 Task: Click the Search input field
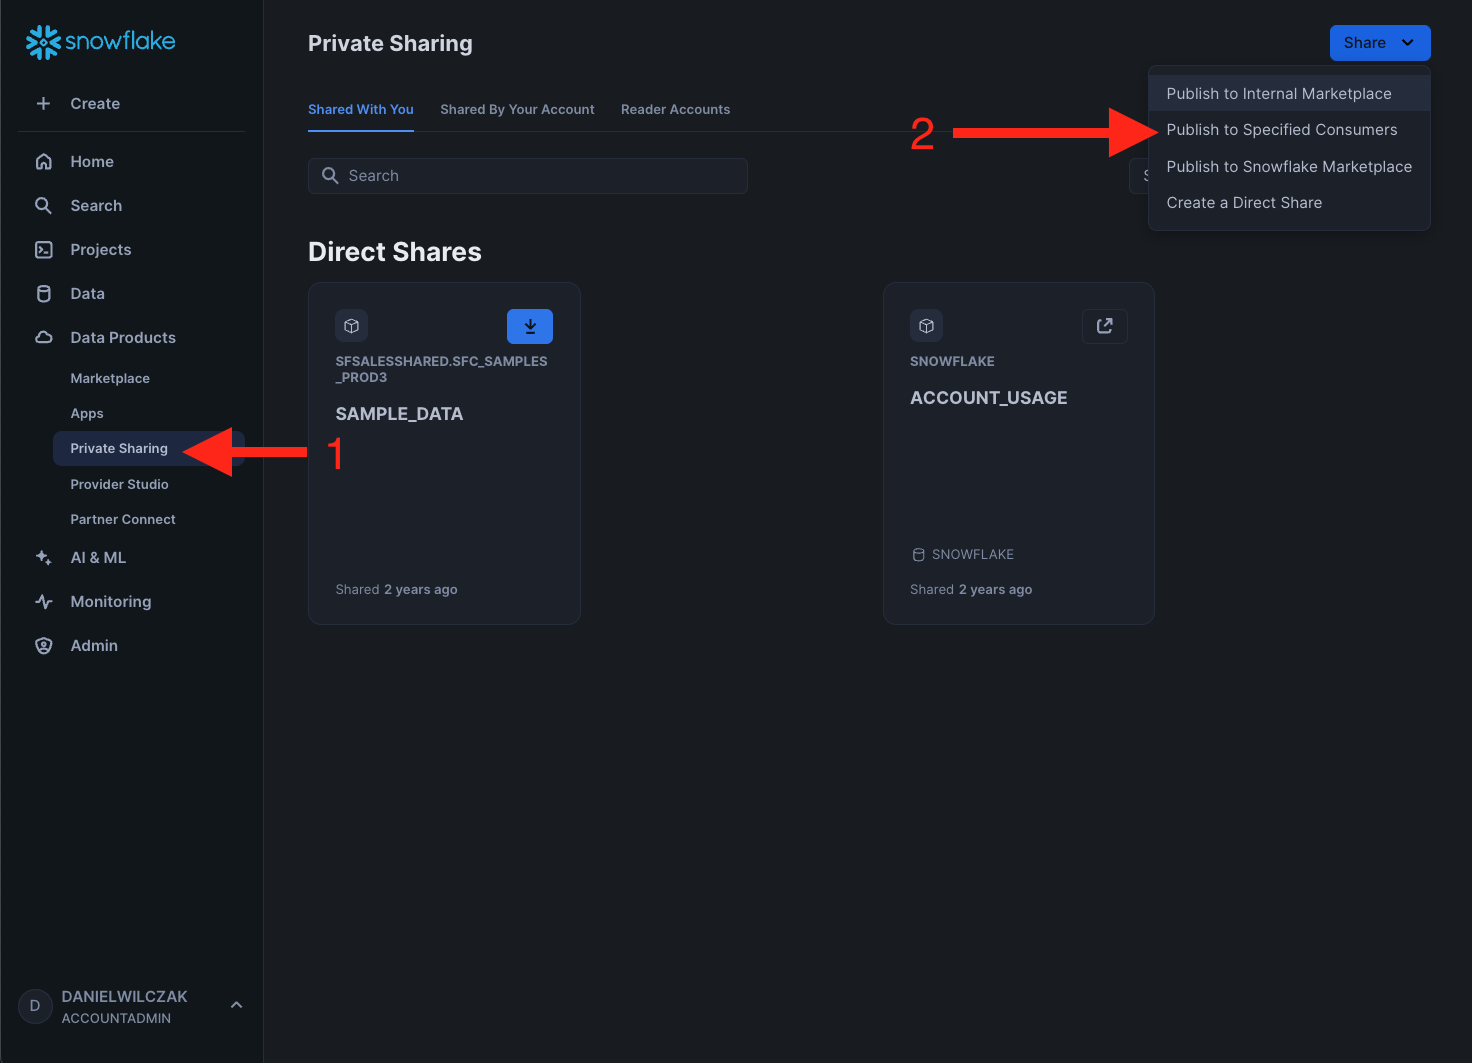tap(540, 176)
